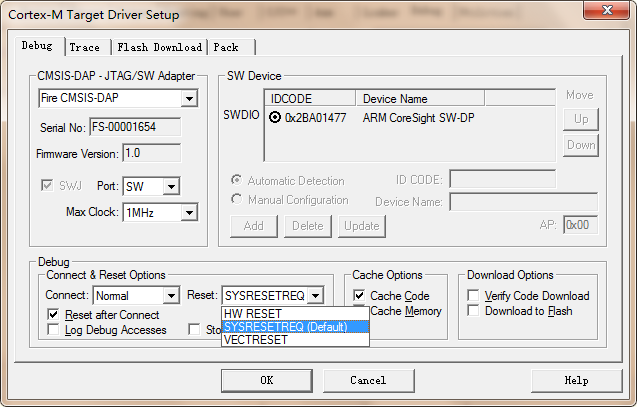Switch to the Pack tab
The width and height of the screenshot is (637, 407).
coord(226,47)
